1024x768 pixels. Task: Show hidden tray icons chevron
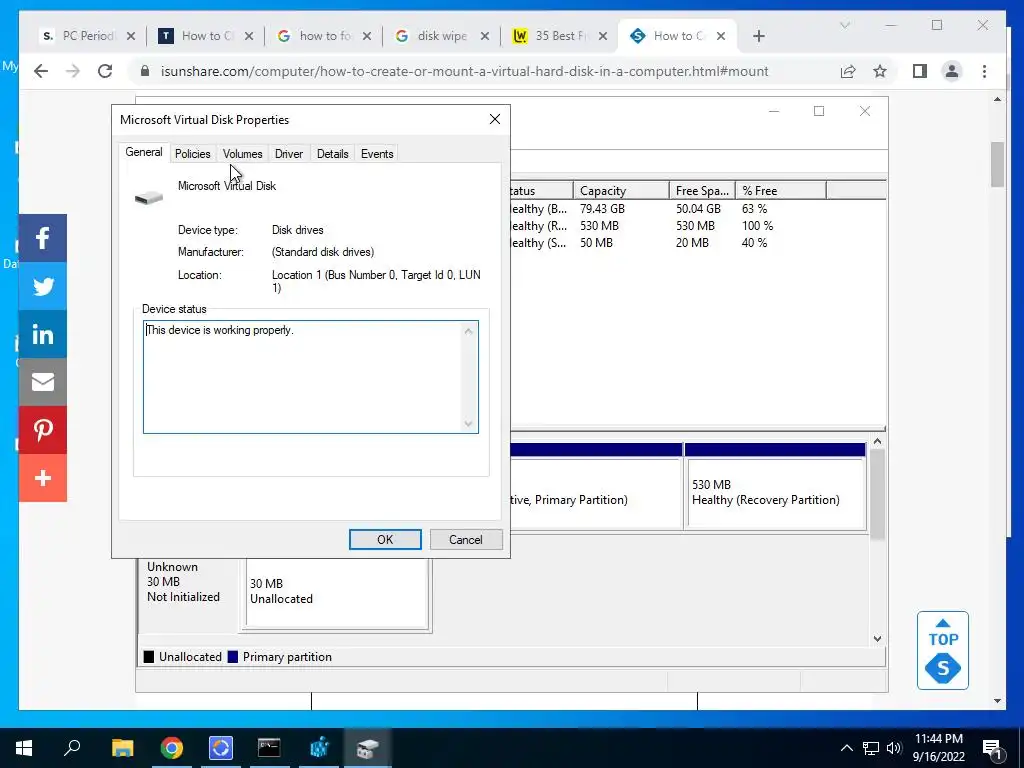pyautogui.click(x=846, y=748)
